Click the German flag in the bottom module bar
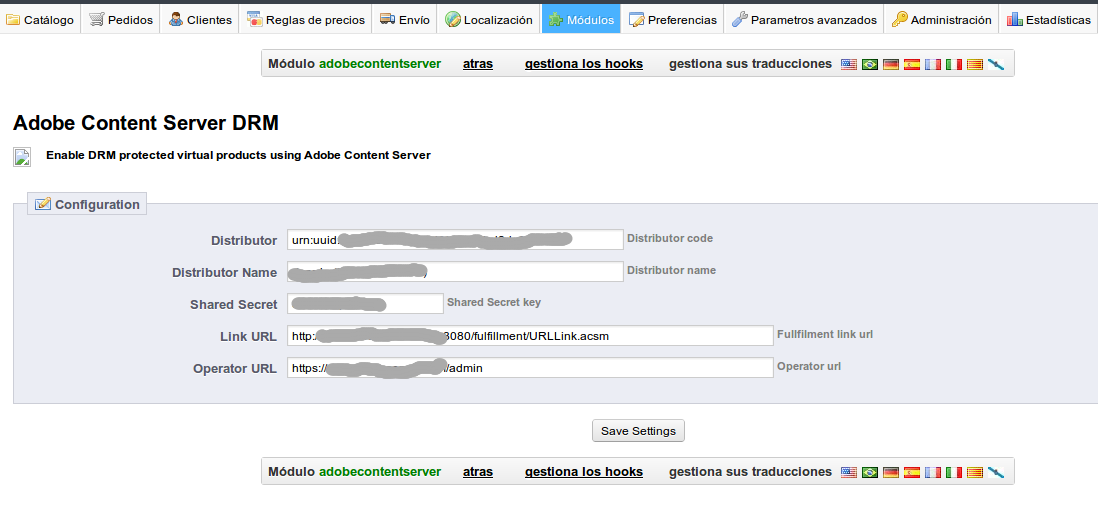1098x507 pixels. click(891, 472)
